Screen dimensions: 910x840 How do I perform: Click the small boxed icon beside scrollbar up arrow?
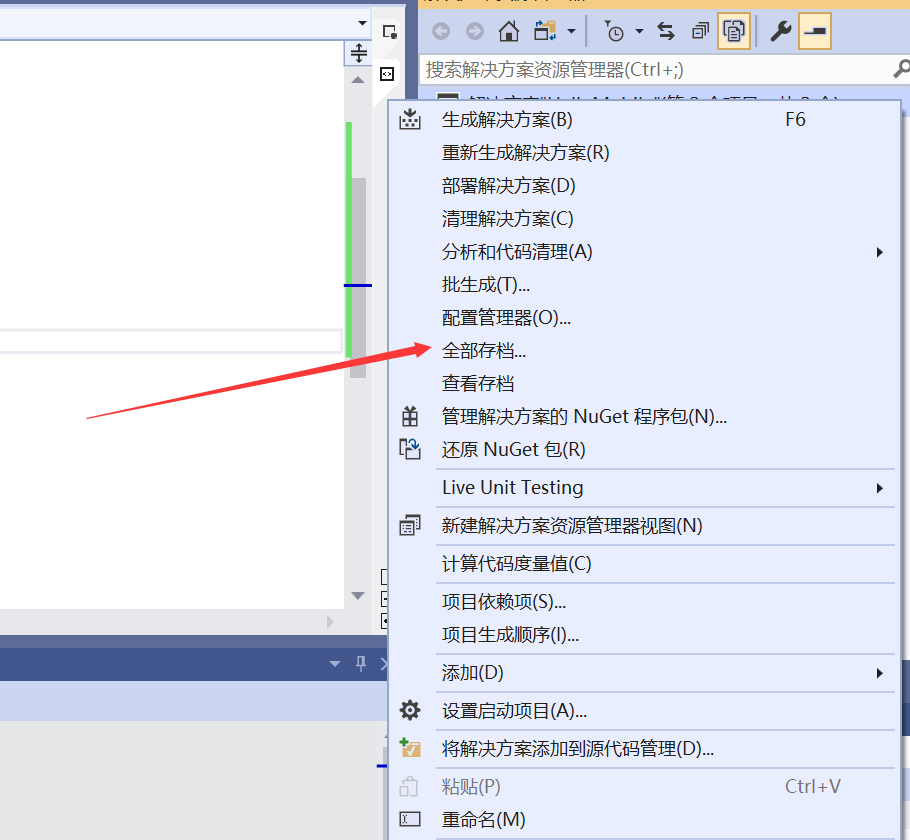click(387, 74)
